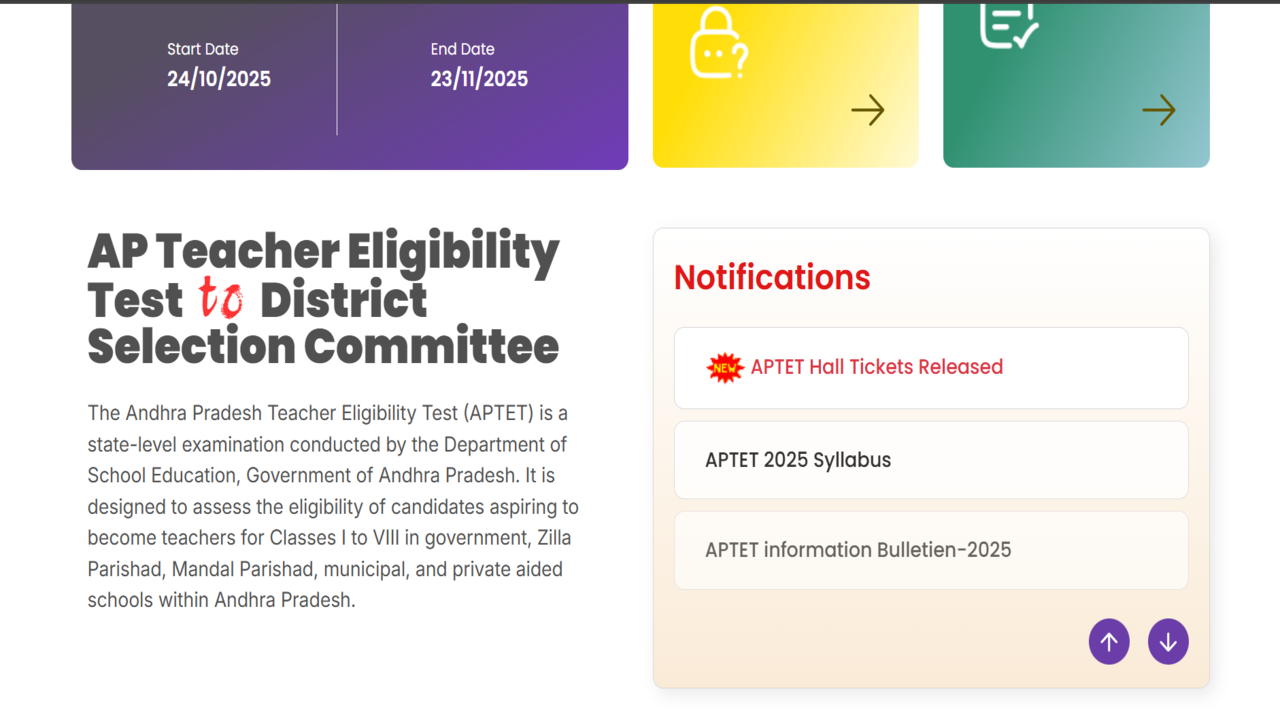The width and height of the screenshot is (1280, 720).
Task: Click the document checkmark icon
Action: [1008, 24]
